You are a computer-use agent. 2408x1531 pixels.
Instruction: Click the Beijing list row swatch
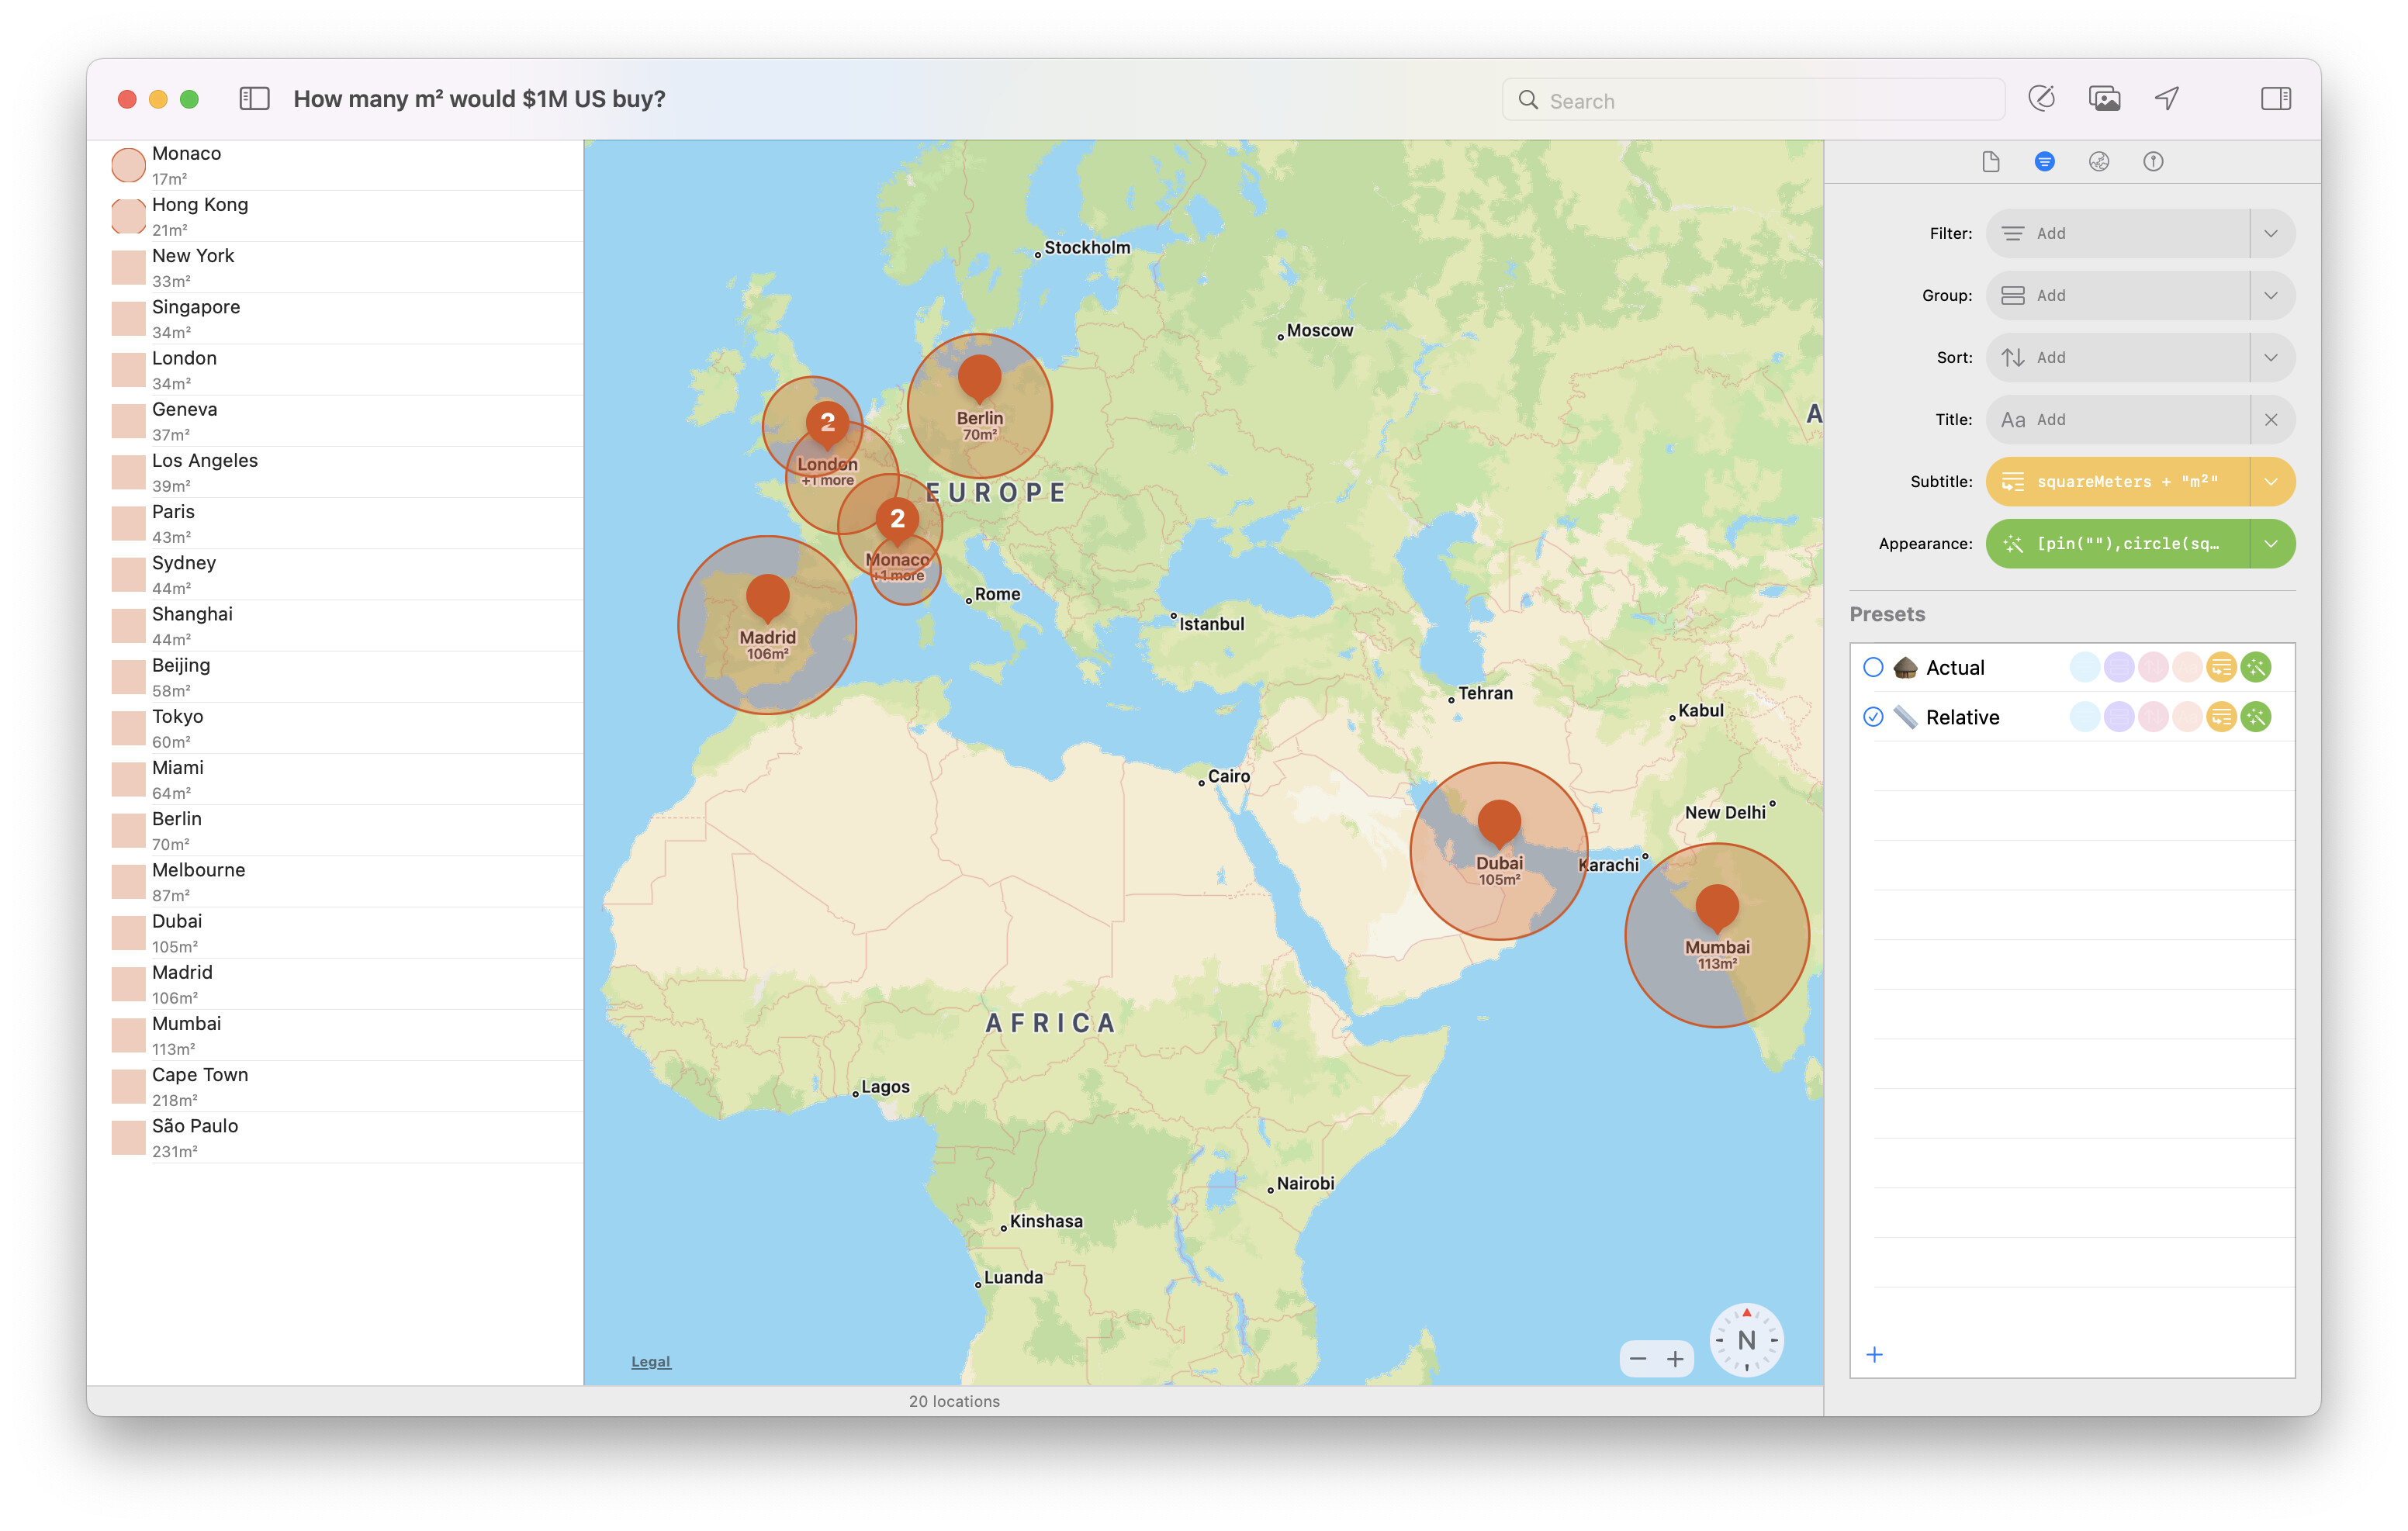coord(128,677)
